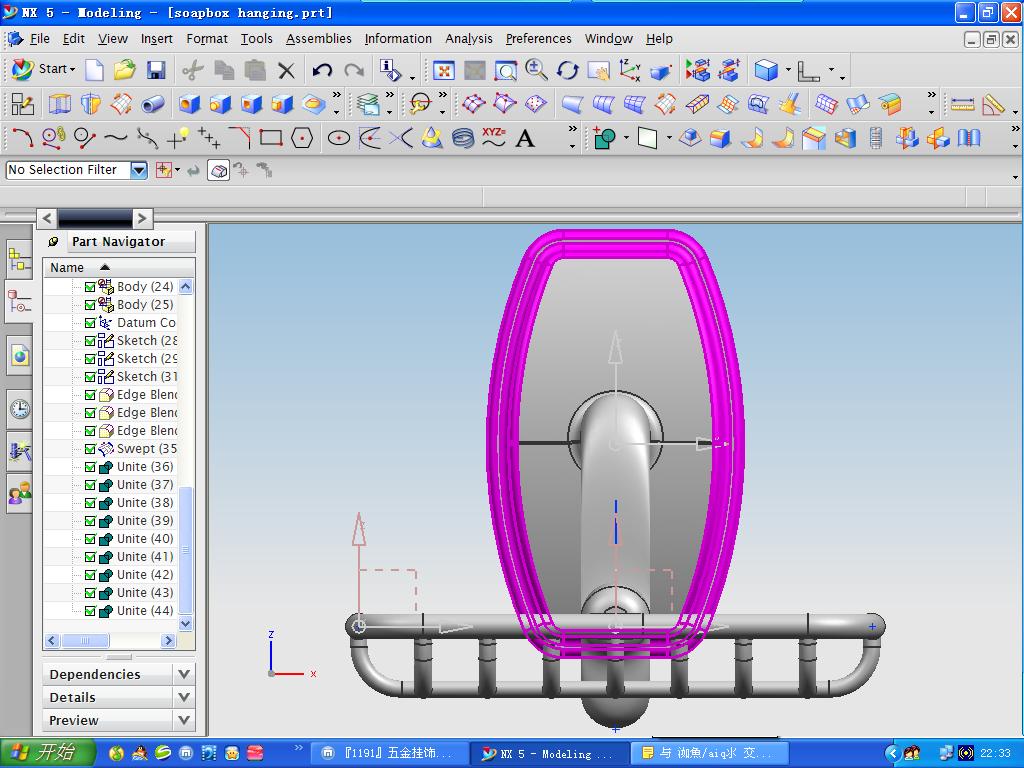This screenshot has height=768, width=1024.
Task: Open the No Selection Filter dropdown
Action: (138, 170)
